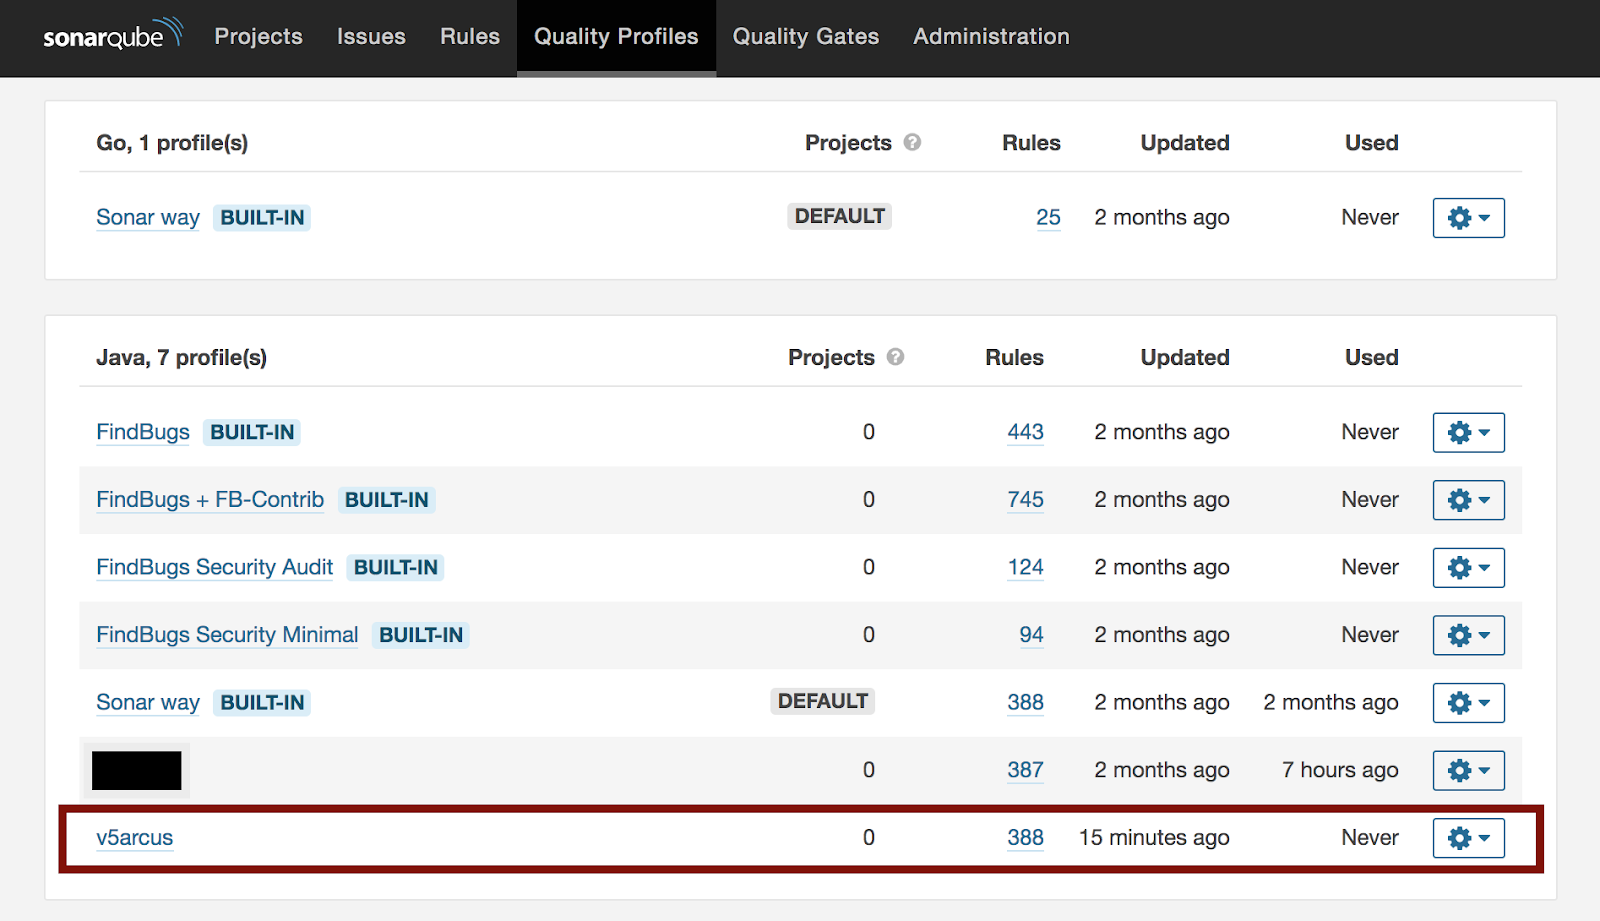Open the Administration menu
Image resolution: width=1600 pixels, height=921 pixels.
[x=991, y=36]
